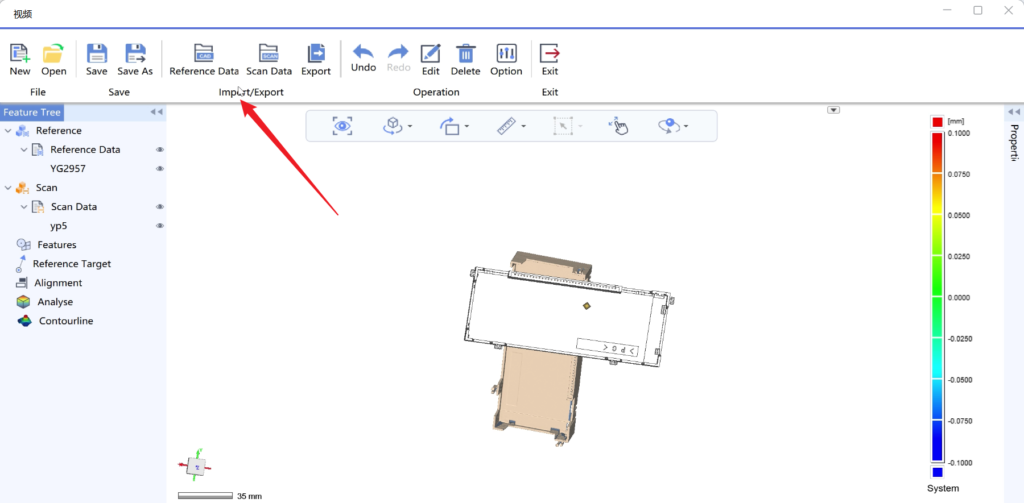Screen dimensions: 1024x503
Task: Click the Undo arrow icon
Action: coord(363,52)
